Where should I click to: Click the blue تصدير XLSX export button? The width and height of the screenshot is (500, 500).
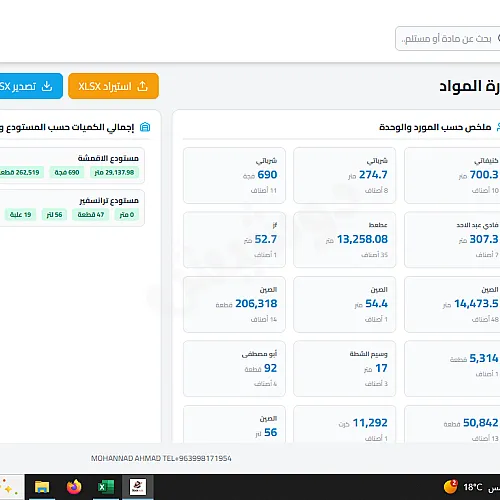(31, 86)
